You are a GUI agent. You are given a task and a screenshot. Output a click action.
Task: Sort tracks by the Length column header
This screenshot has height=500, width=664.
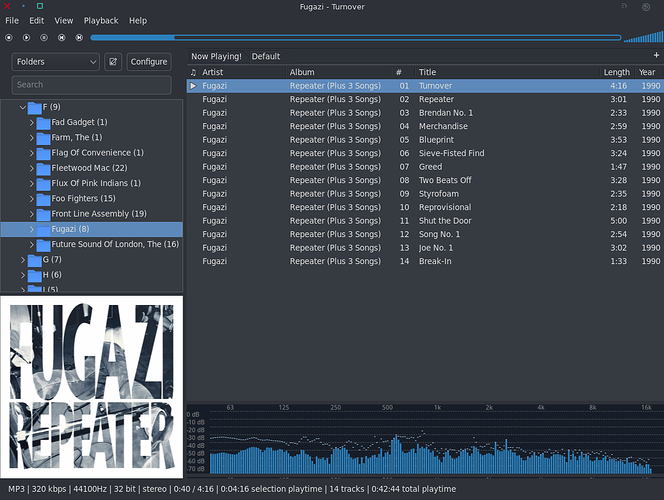click(x=616, y=72)
